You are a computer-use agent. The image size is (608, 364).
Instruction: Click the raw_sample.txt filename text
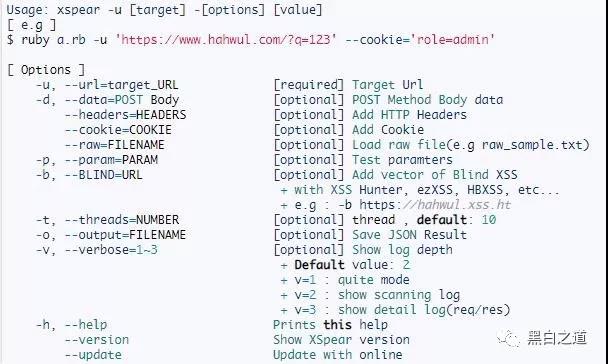coord(532,145)
